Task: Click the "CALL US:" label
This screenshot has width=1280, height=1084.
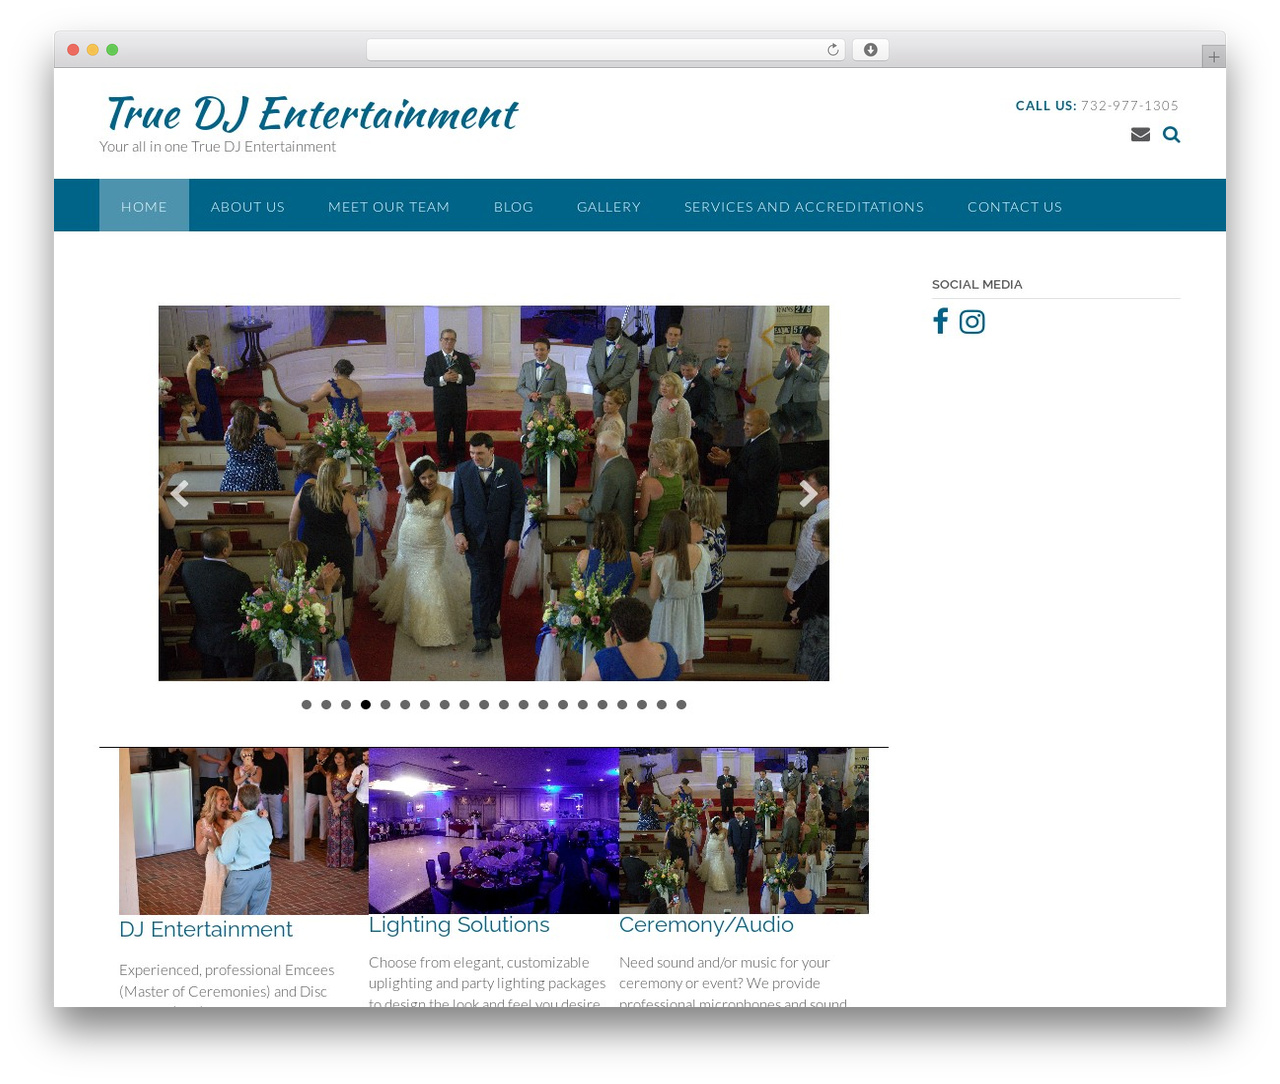Action: point(1046,105)
